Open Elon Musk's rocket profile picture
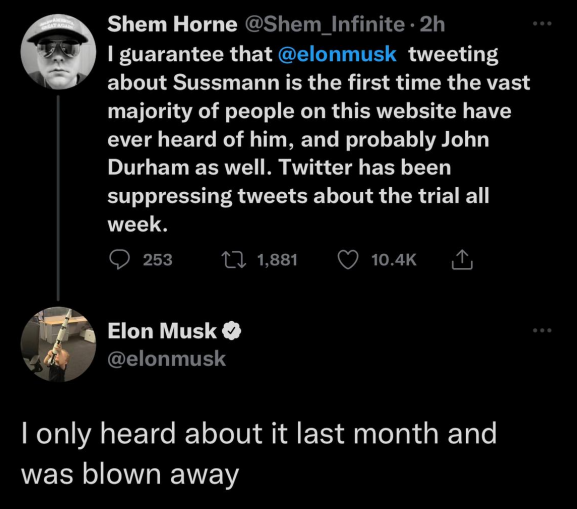Screen dimensions: 577x509 (58, 344)
